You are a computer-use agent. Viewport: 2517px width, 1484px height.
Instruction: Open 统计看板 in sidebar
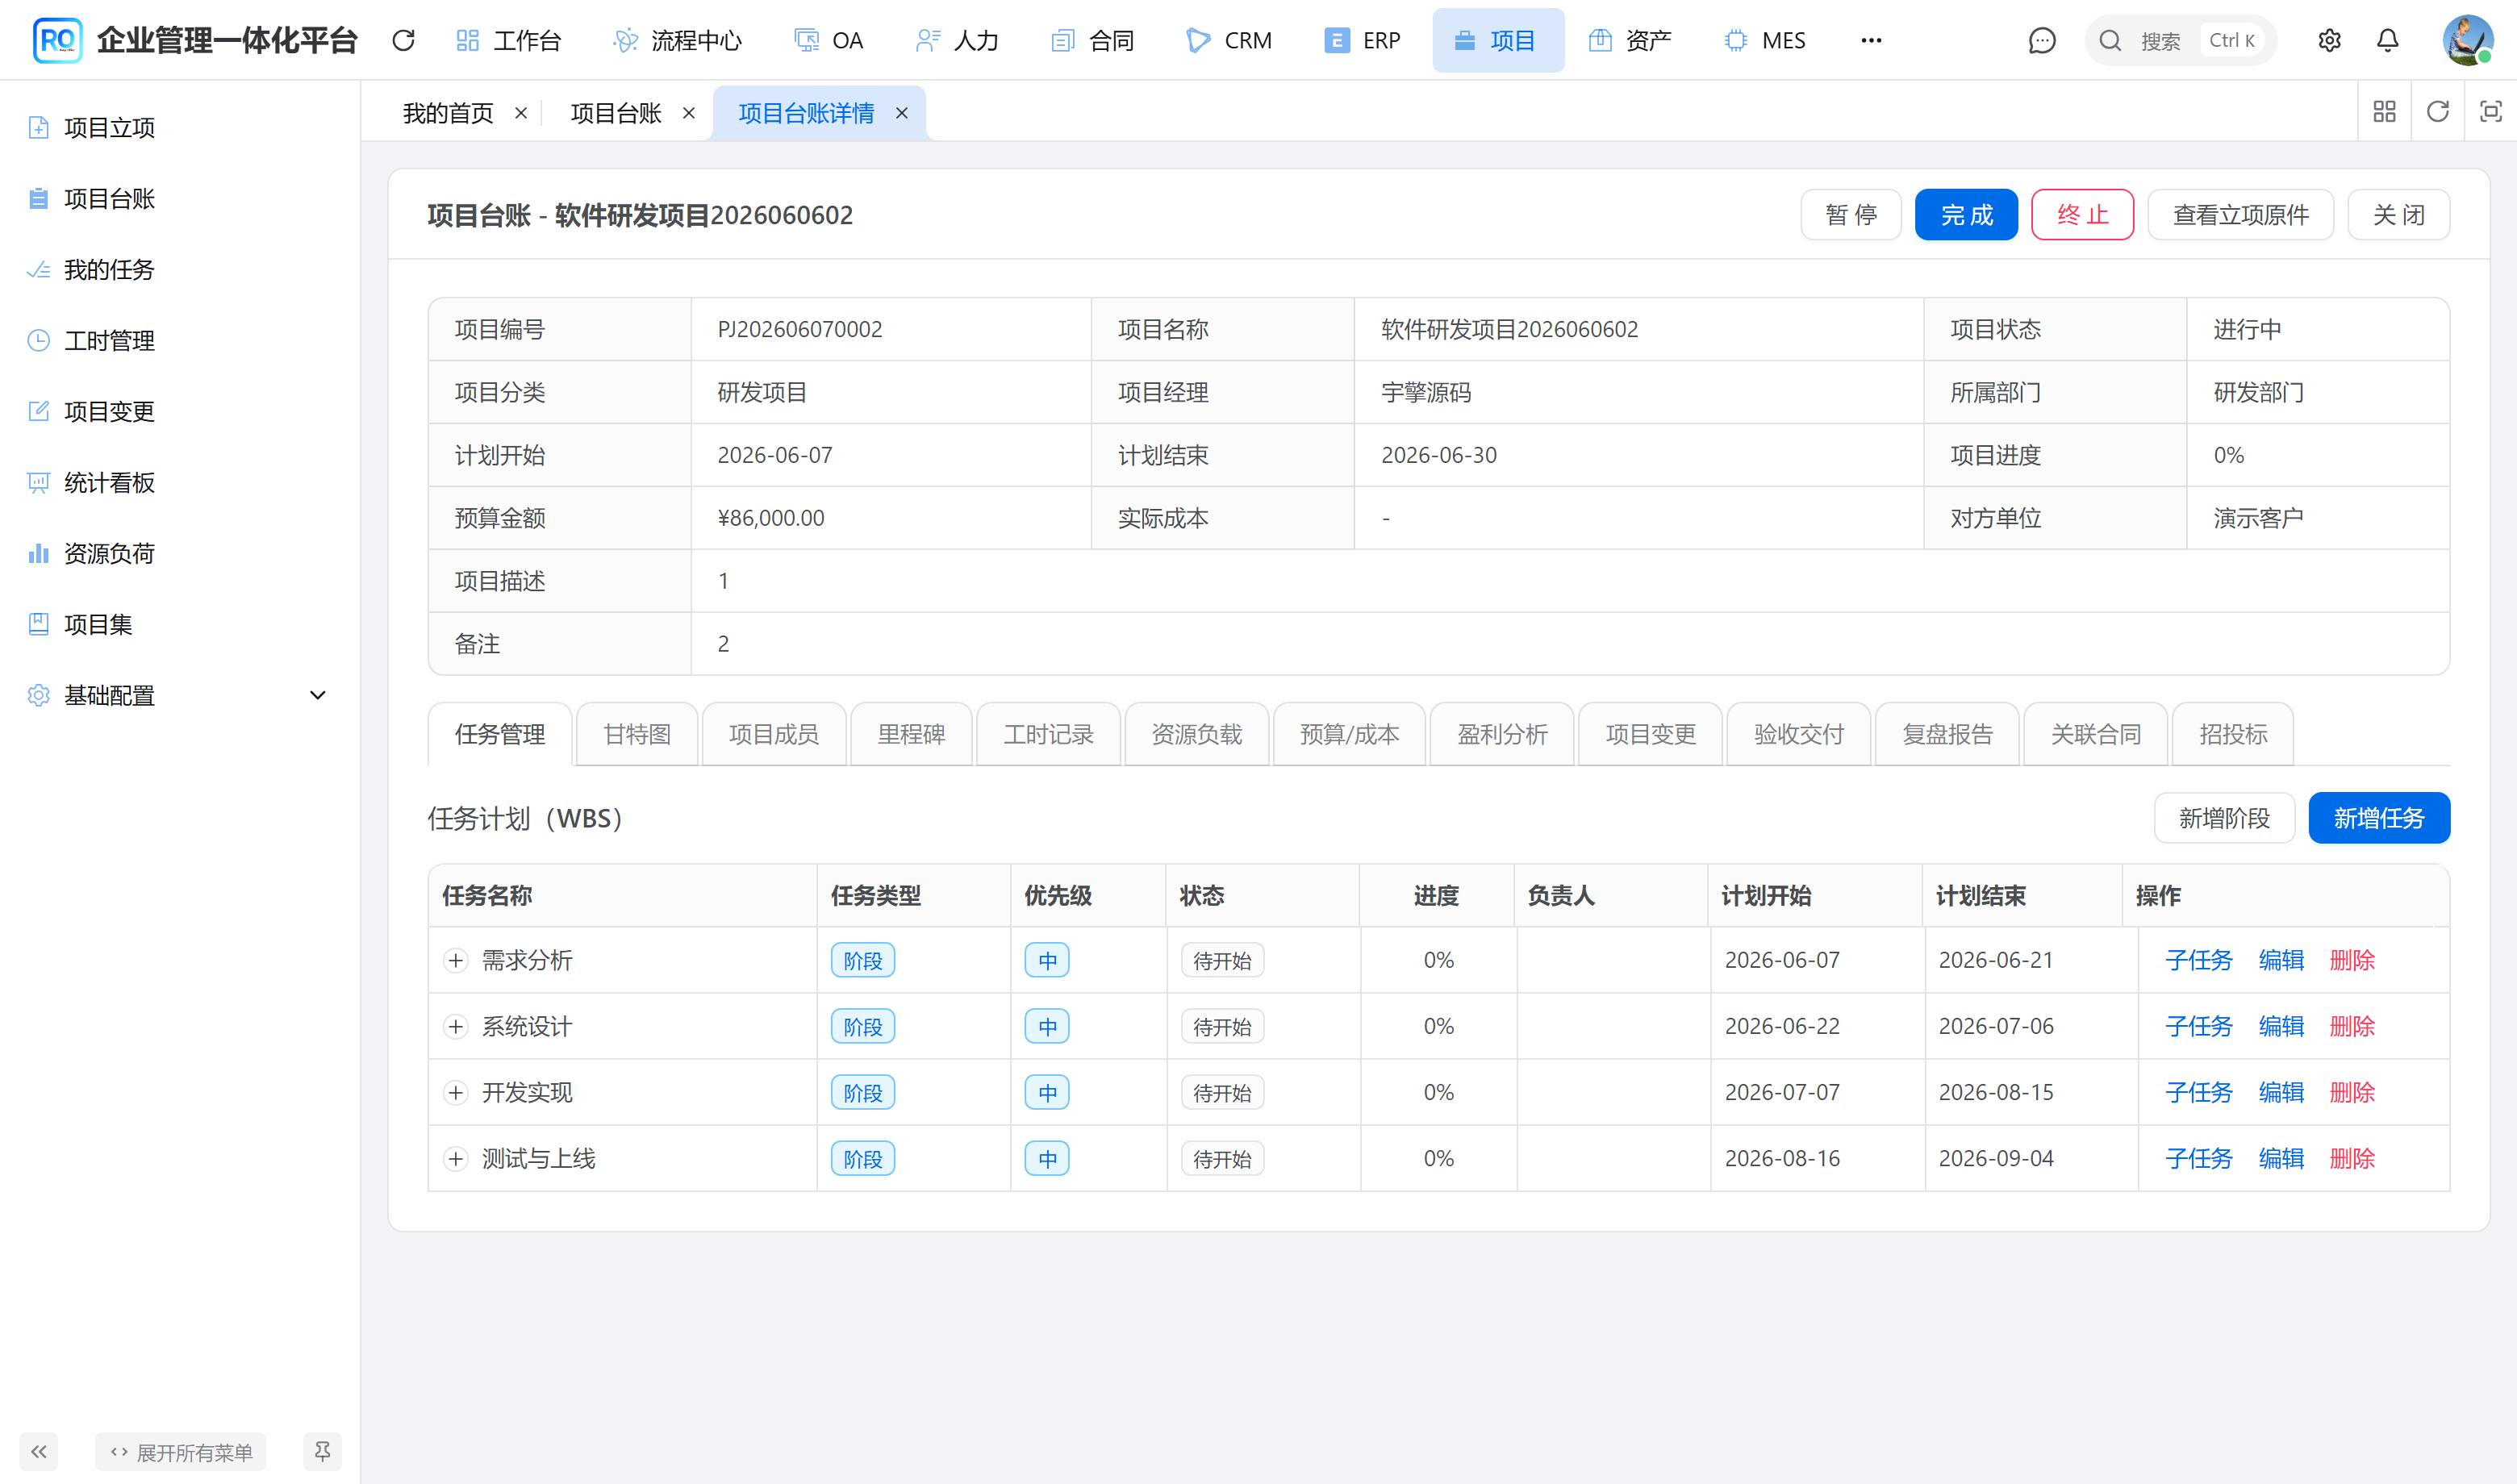[109, 483]
